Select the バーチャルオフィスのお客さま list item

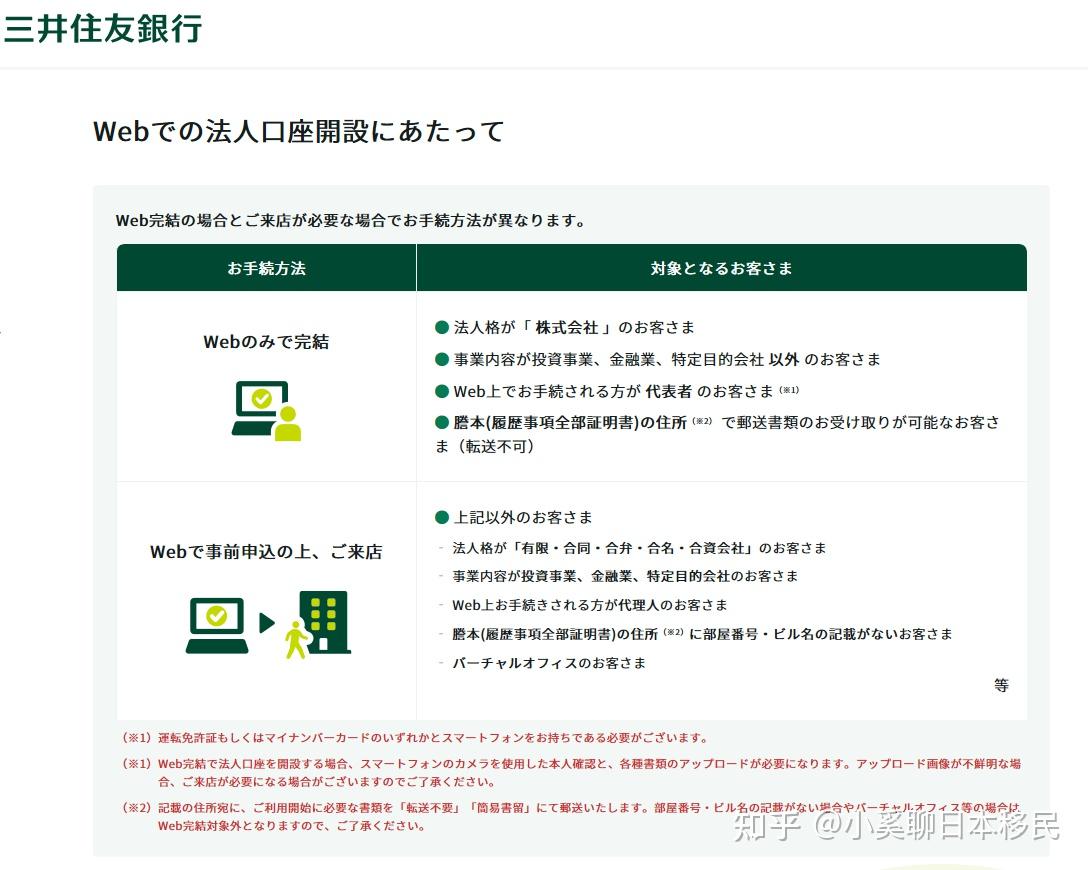(545, 662)
